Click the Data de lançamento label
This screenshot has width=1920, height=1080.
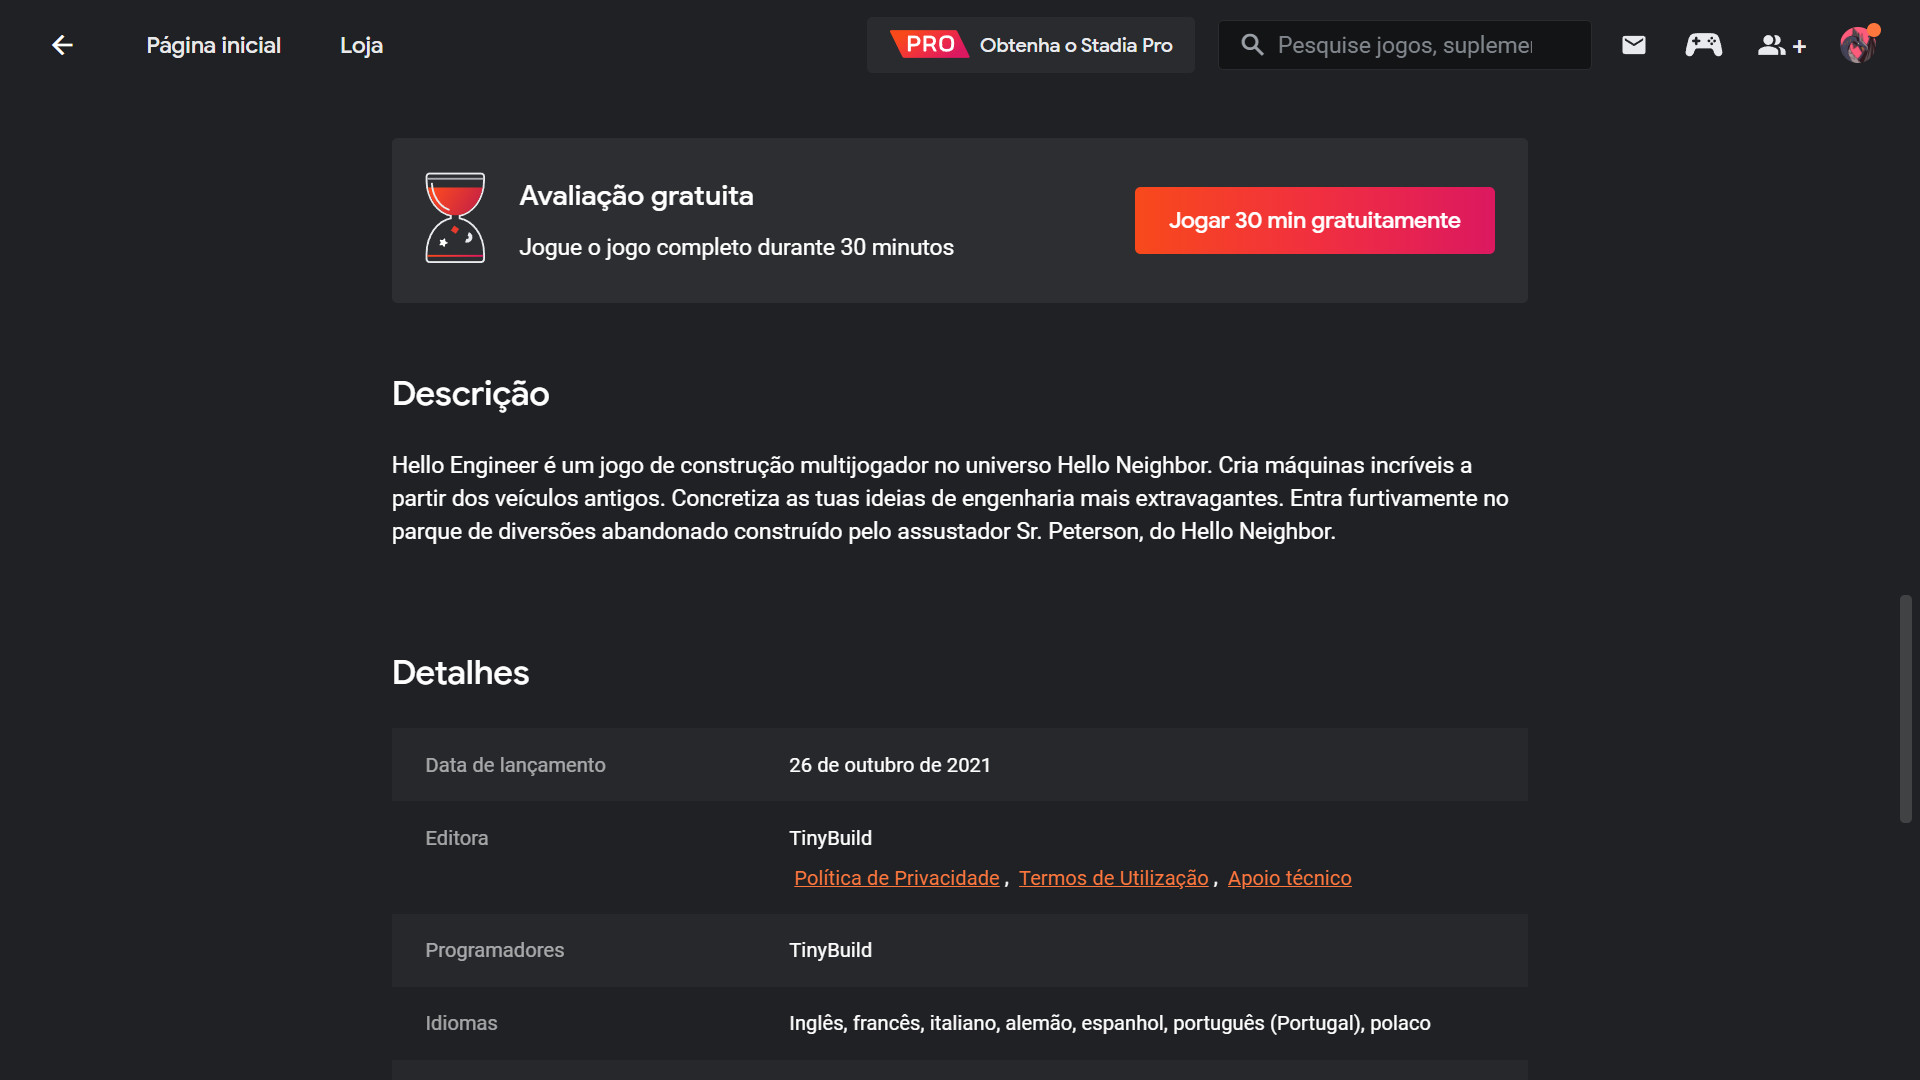515,765
